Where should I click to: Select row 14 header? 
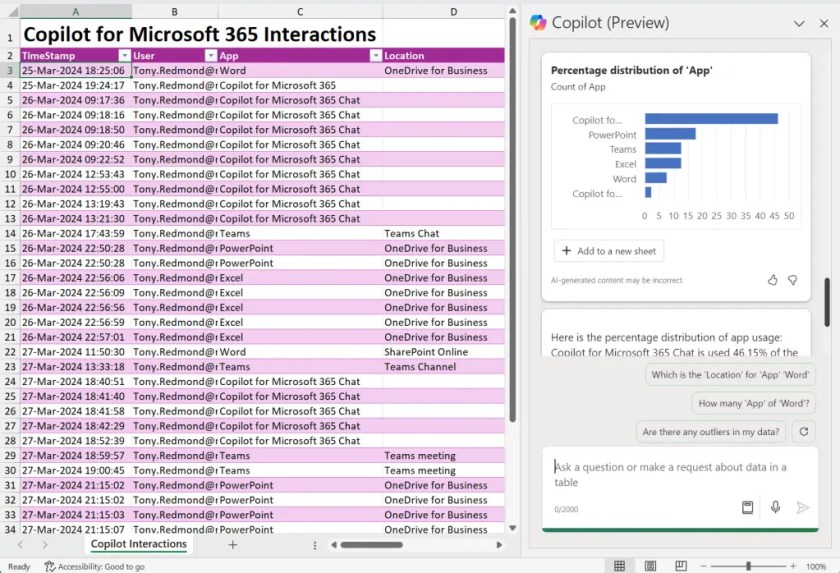[x=10, y=233]
